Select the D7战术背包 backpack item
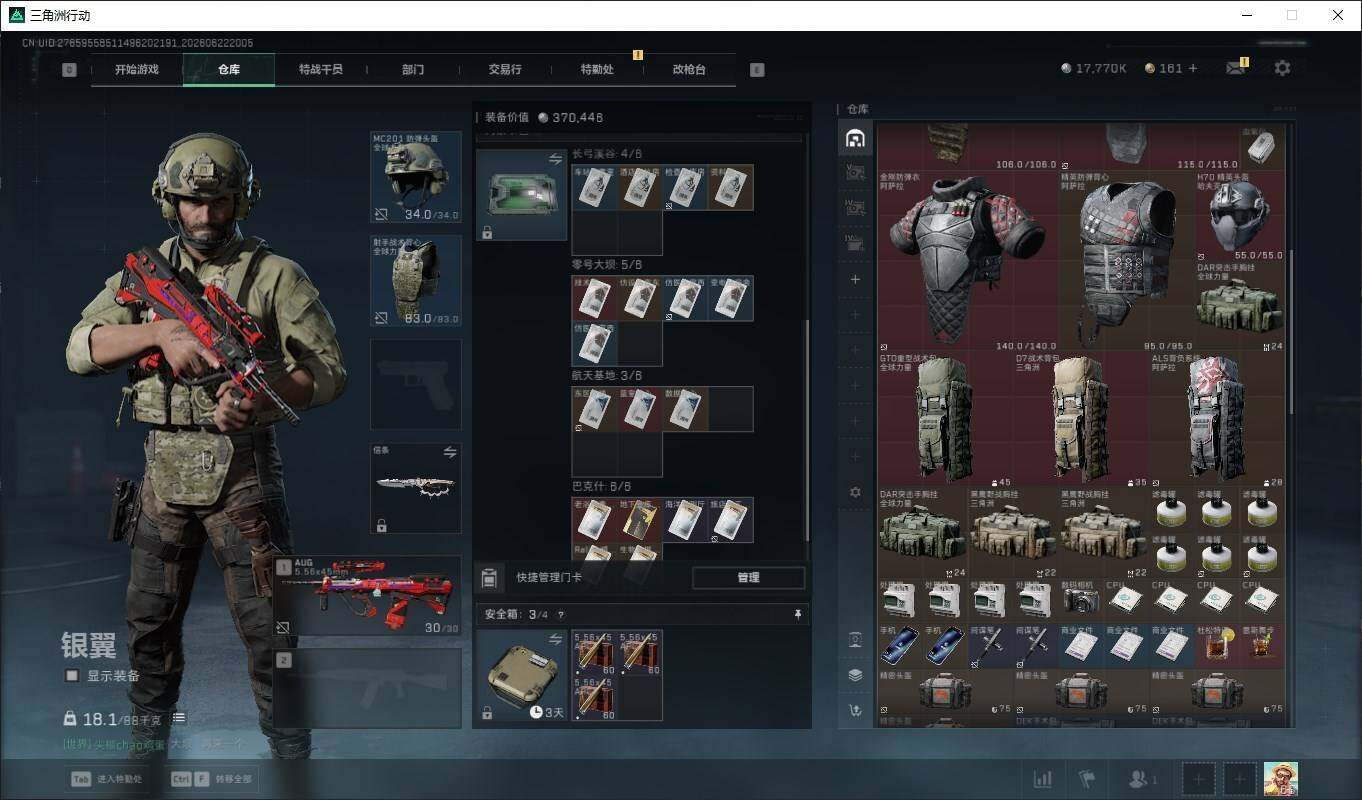The width and height of the screenshot is (1362, 800). (1080, 419)
